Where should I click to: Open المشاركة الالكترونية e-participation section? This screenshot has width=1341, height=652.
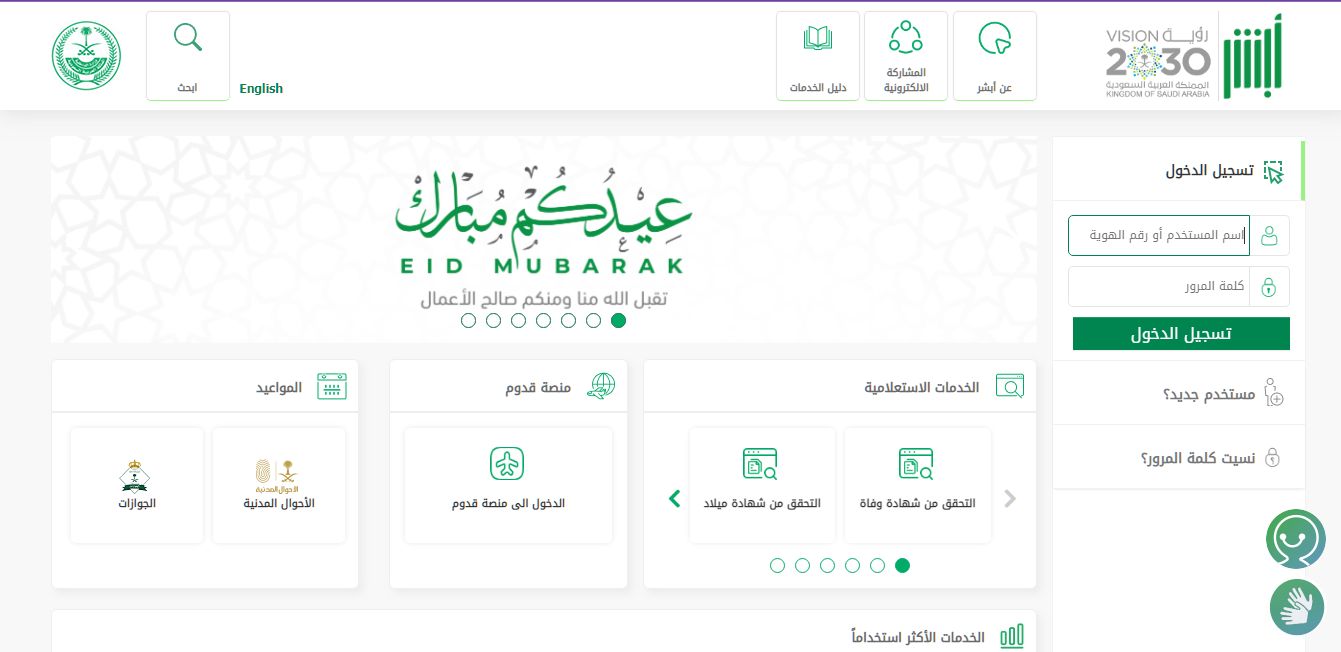pyautogui.click(x=906, y=55)
